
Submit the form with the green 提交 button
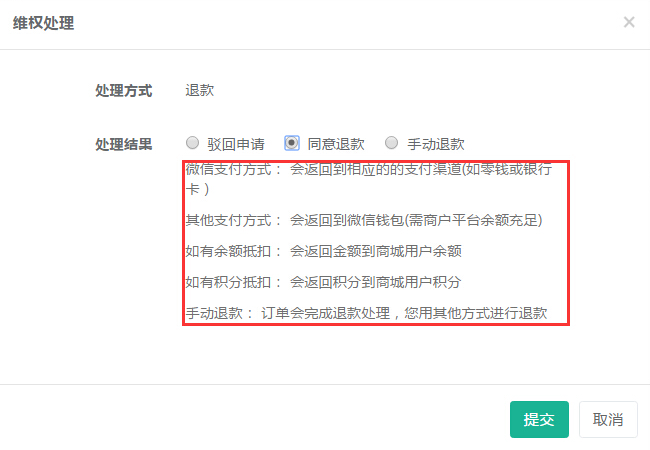[x=539, y=419]
